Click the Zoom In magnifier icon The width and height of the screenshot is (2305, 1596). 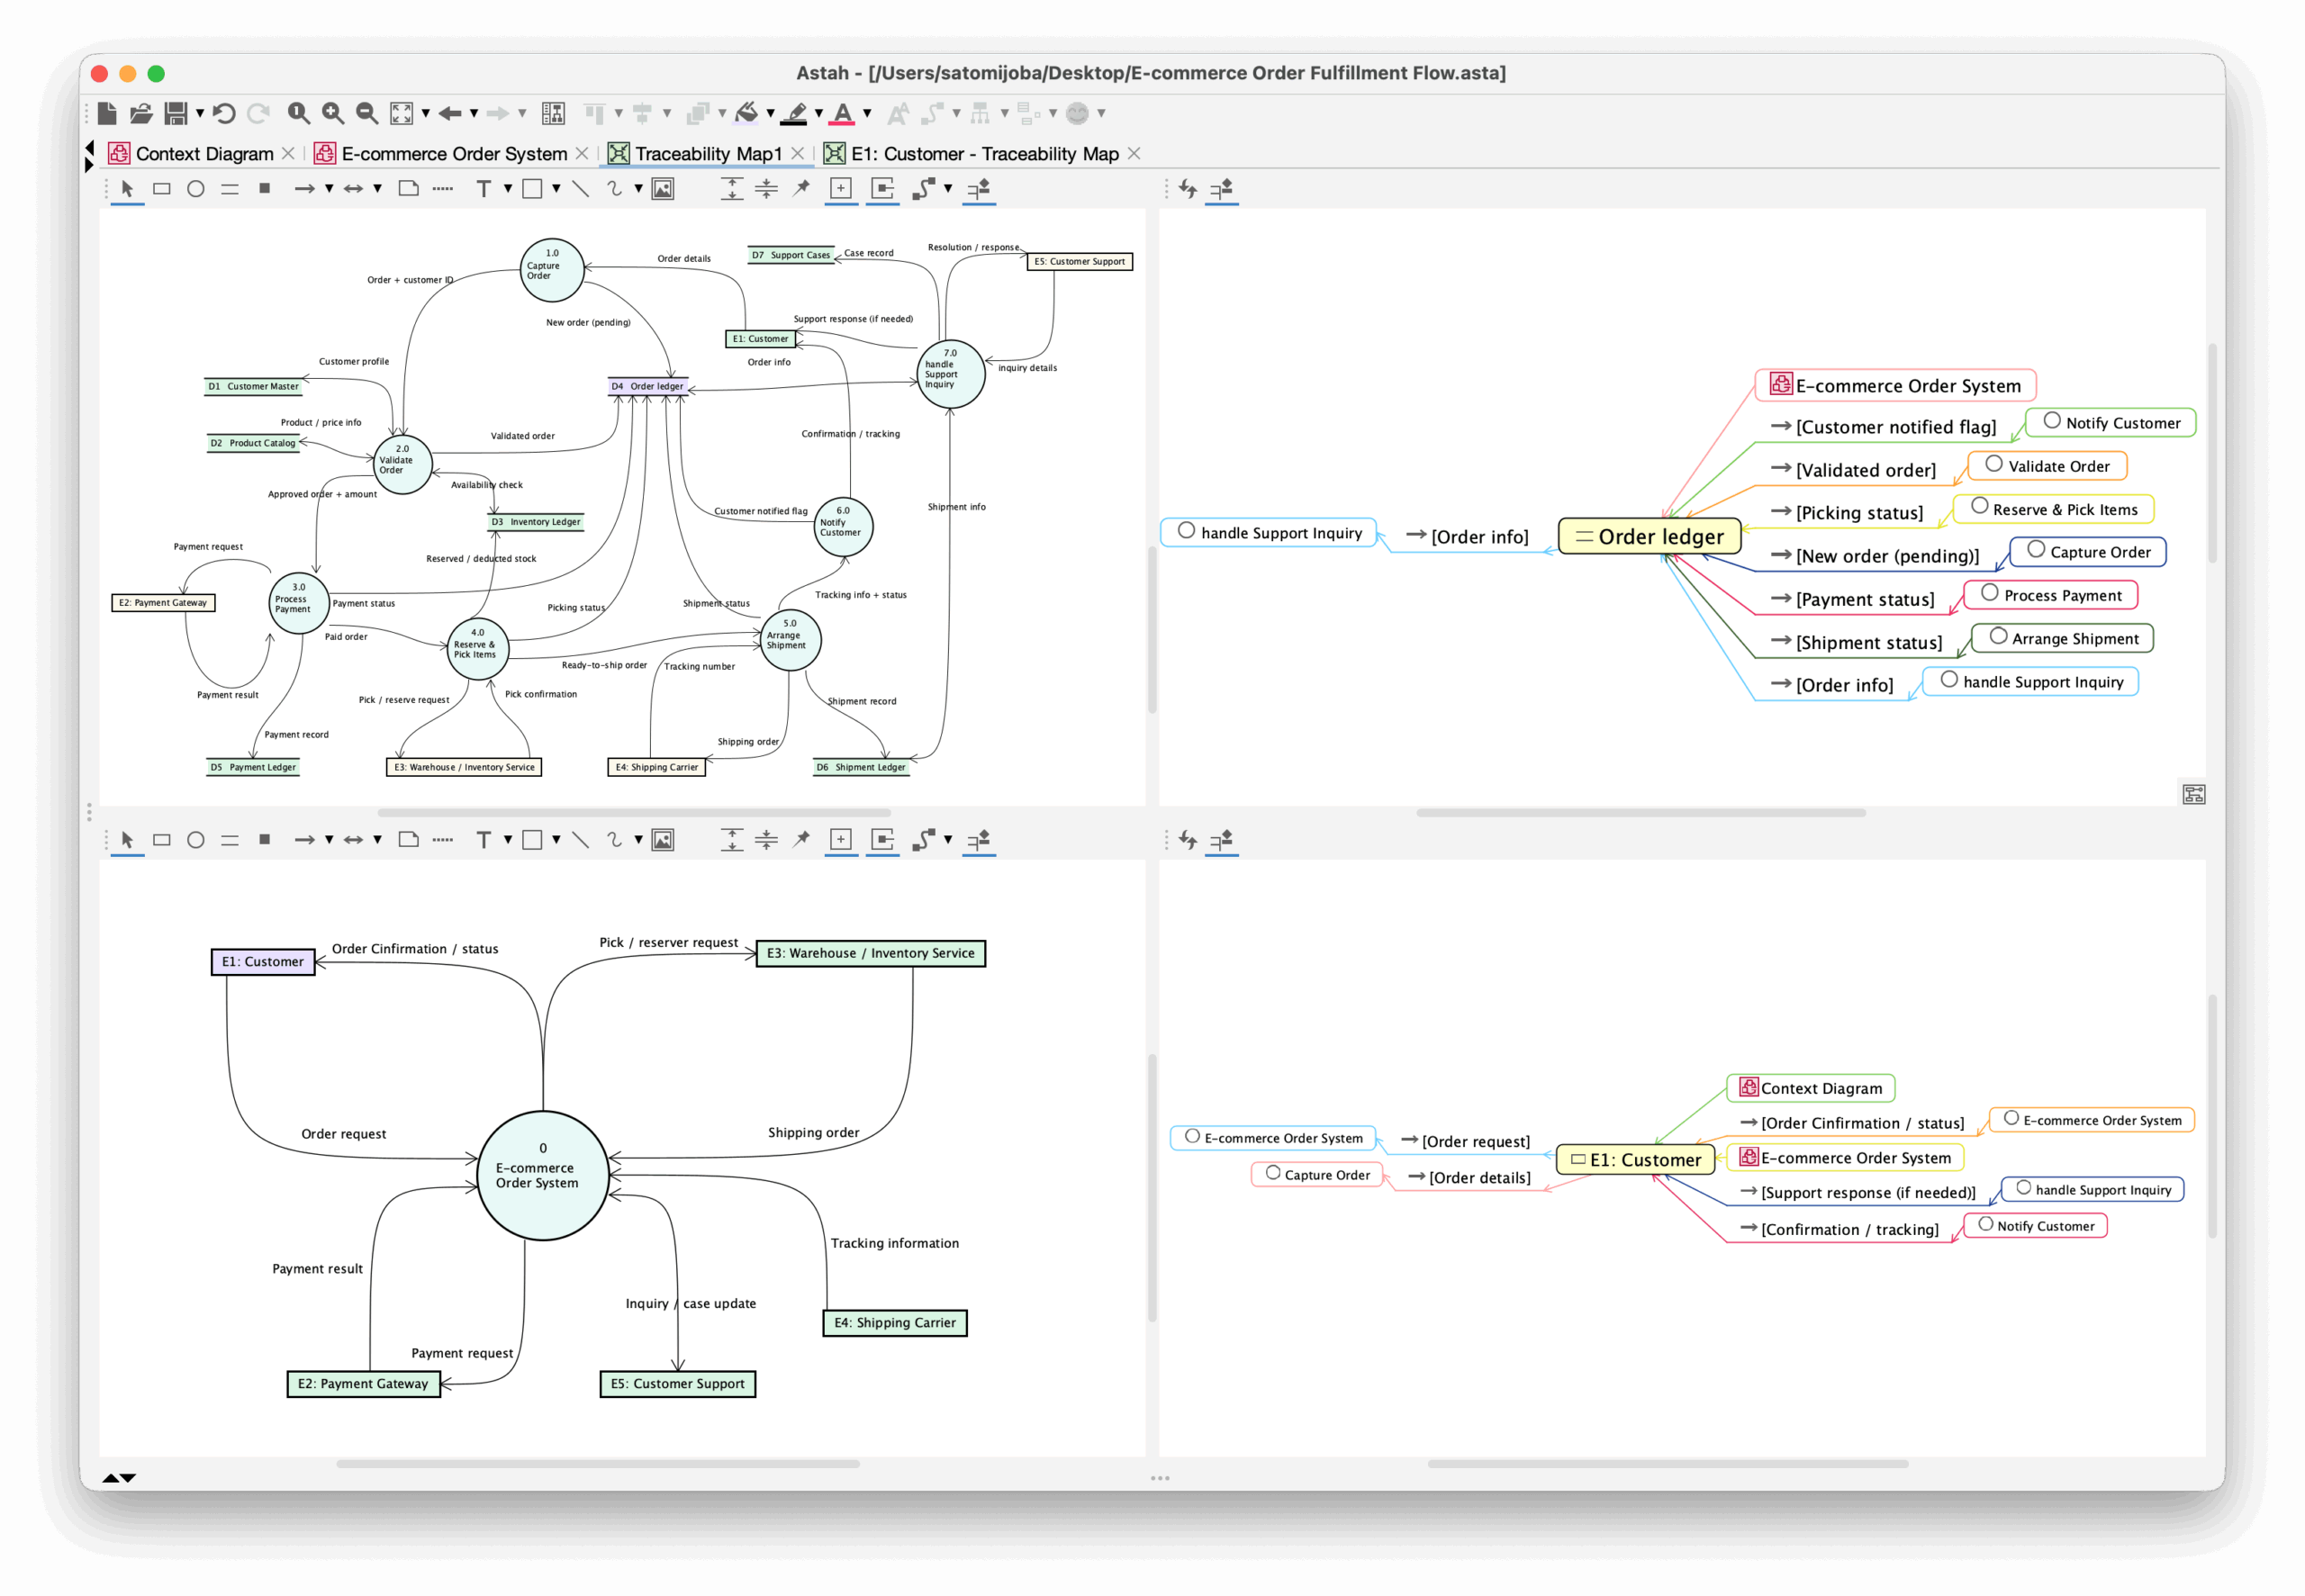click(333, 113)
